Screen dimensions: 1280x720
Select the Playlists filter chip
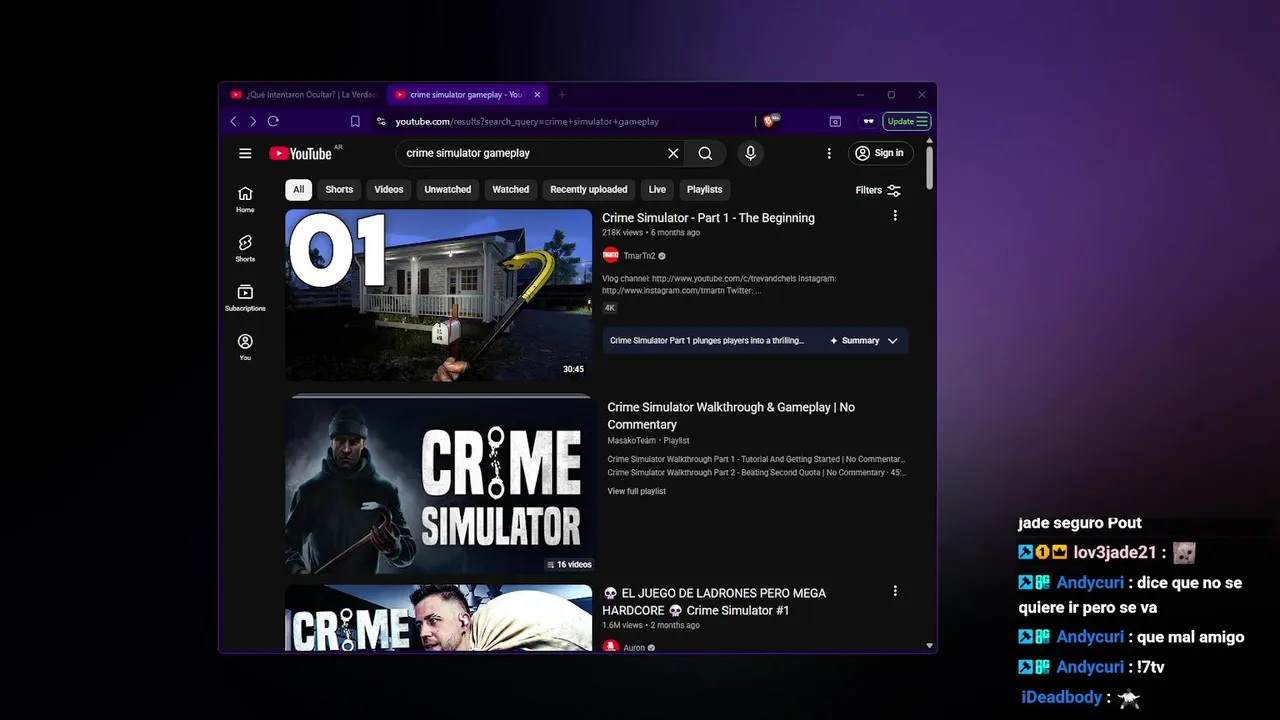tap(704, 189)
